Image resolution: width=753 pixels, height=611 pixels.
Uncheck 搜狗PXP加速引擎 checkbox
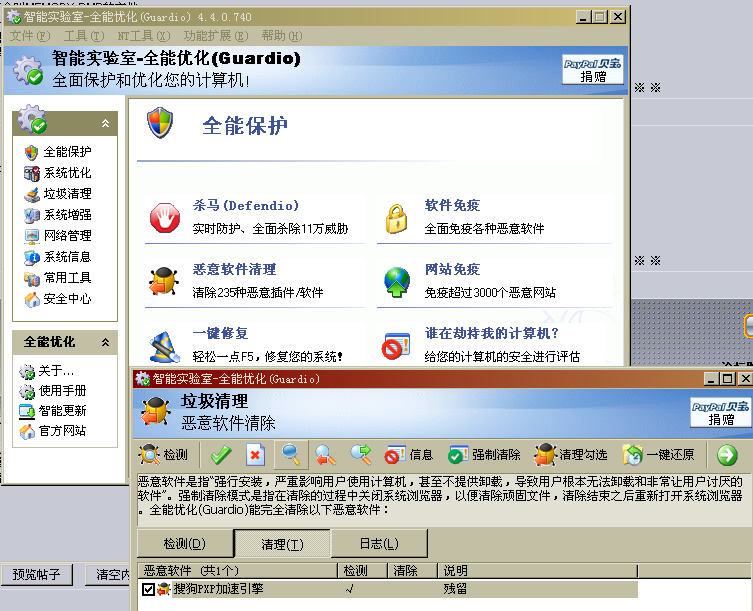(x=148, y=589)
